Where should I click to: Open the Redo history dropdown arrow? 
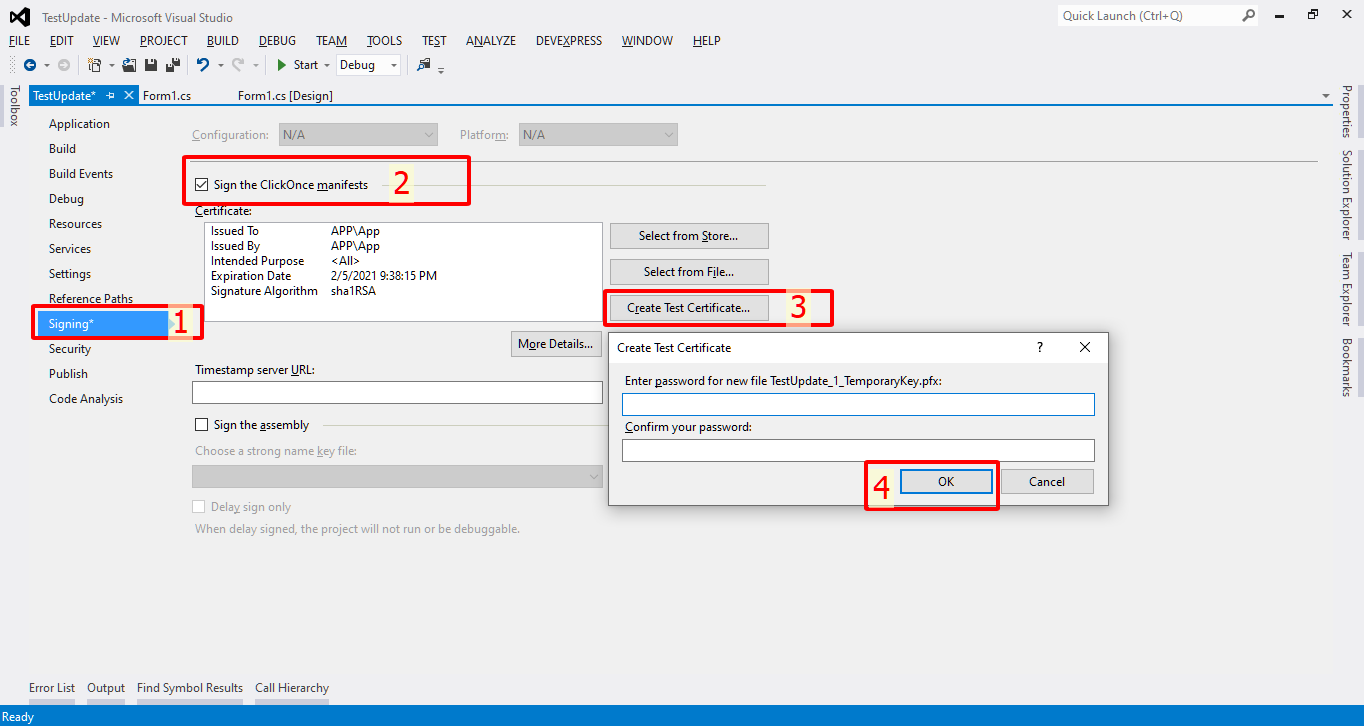255,65
